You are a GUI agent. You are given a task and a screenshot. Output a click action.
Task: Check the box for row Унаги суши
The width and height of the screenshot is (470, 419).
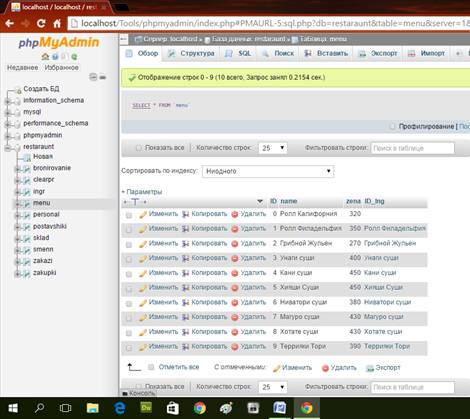pos(129,259)
